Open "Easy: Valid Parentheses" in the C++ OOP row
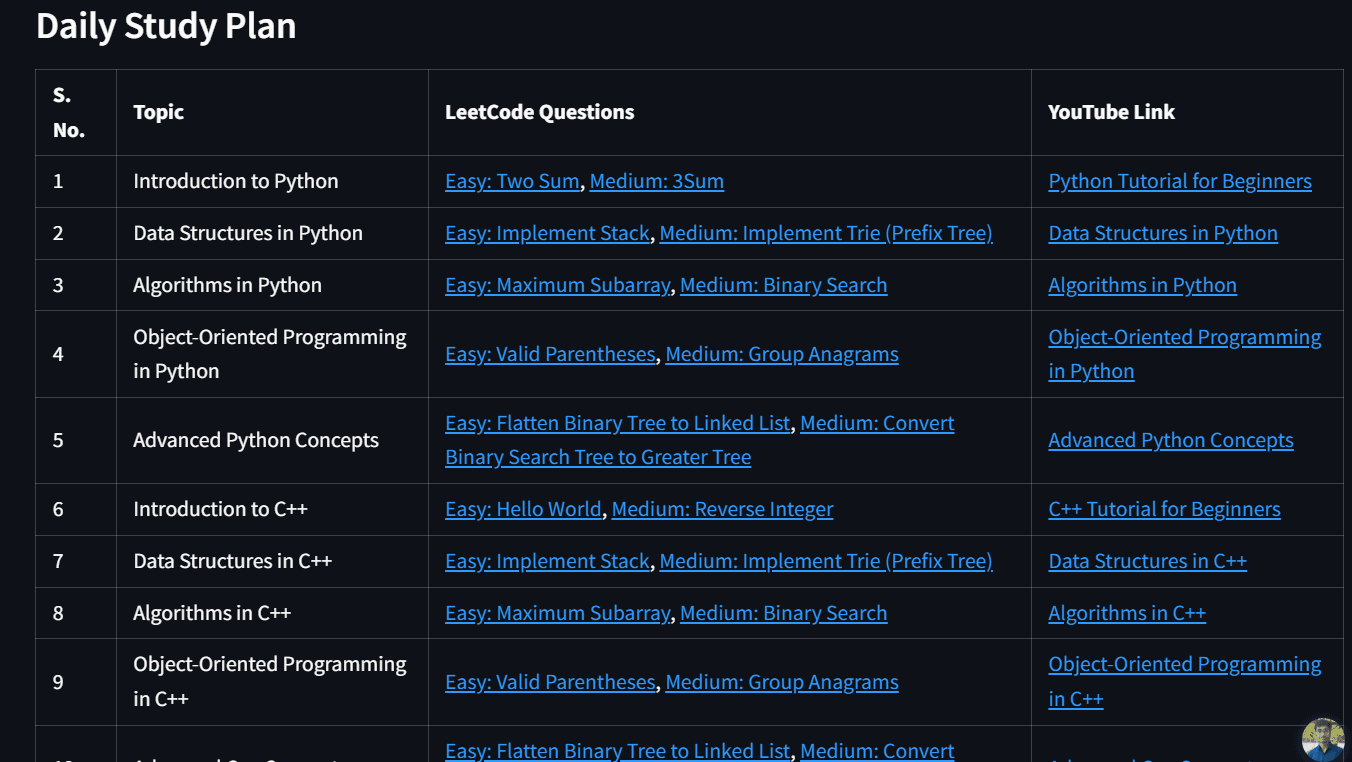Screen dimensions: 1352x762 click(550, 682)
